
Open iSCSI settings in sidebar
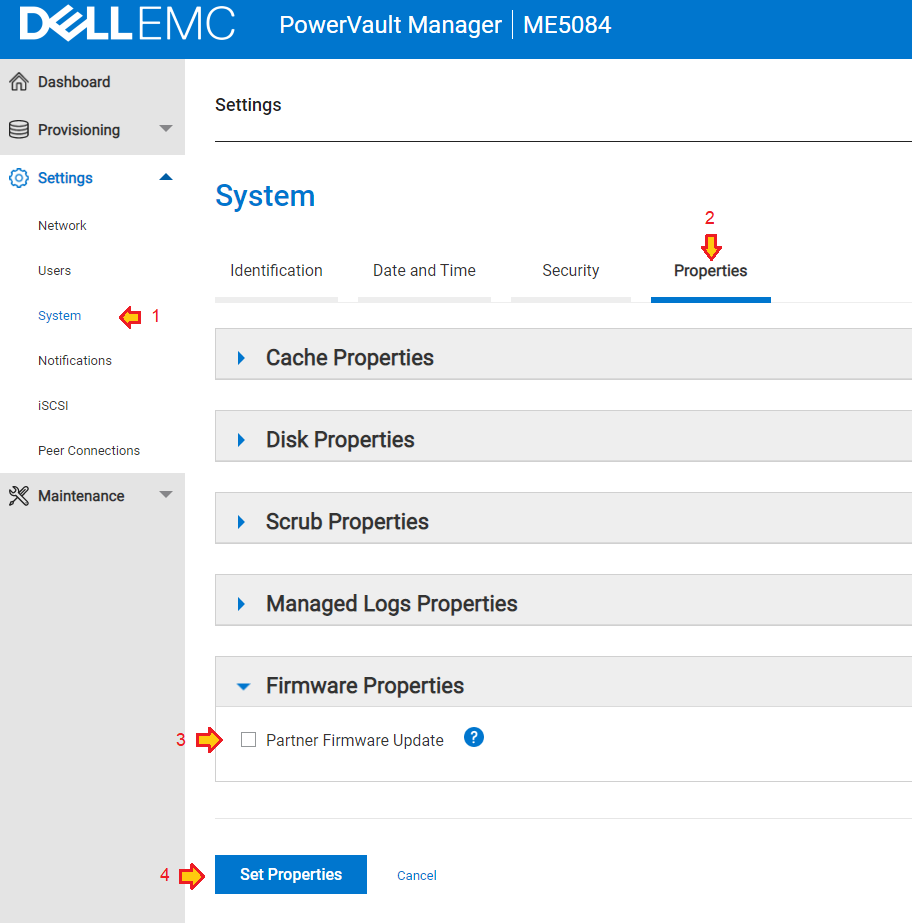(x=53, y=406)
